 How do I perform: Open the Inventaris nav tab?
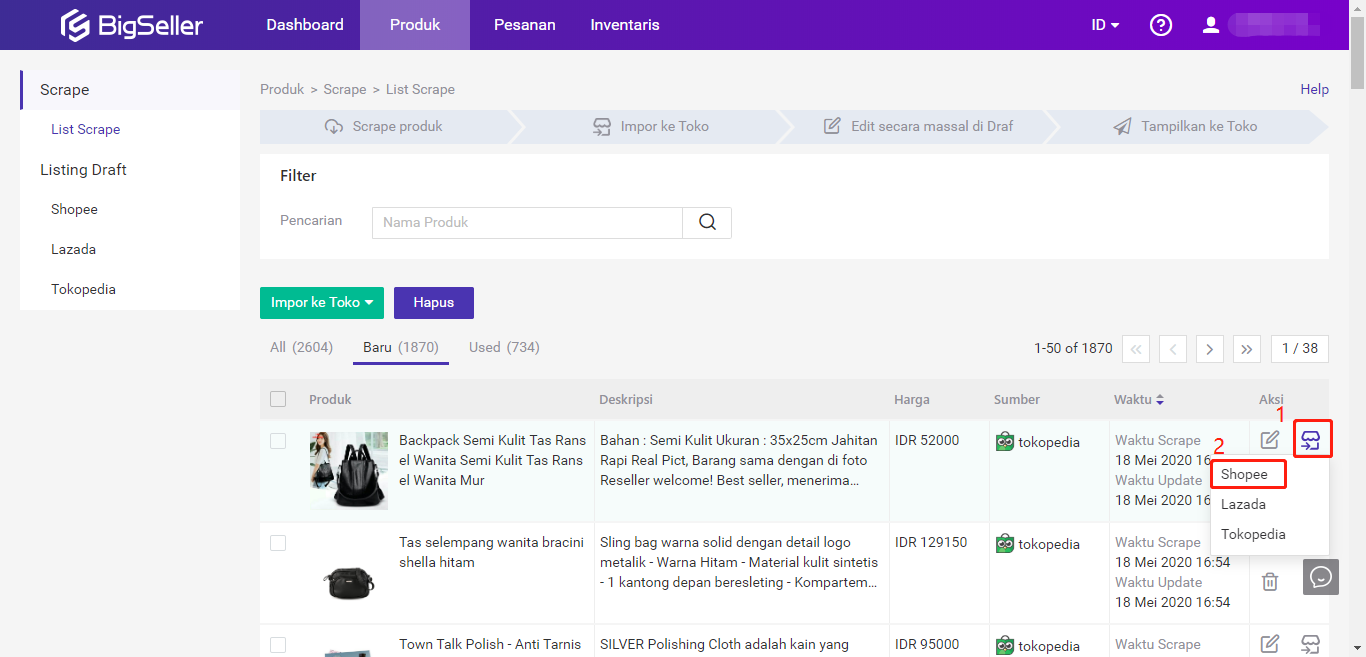tap(625, 25)
